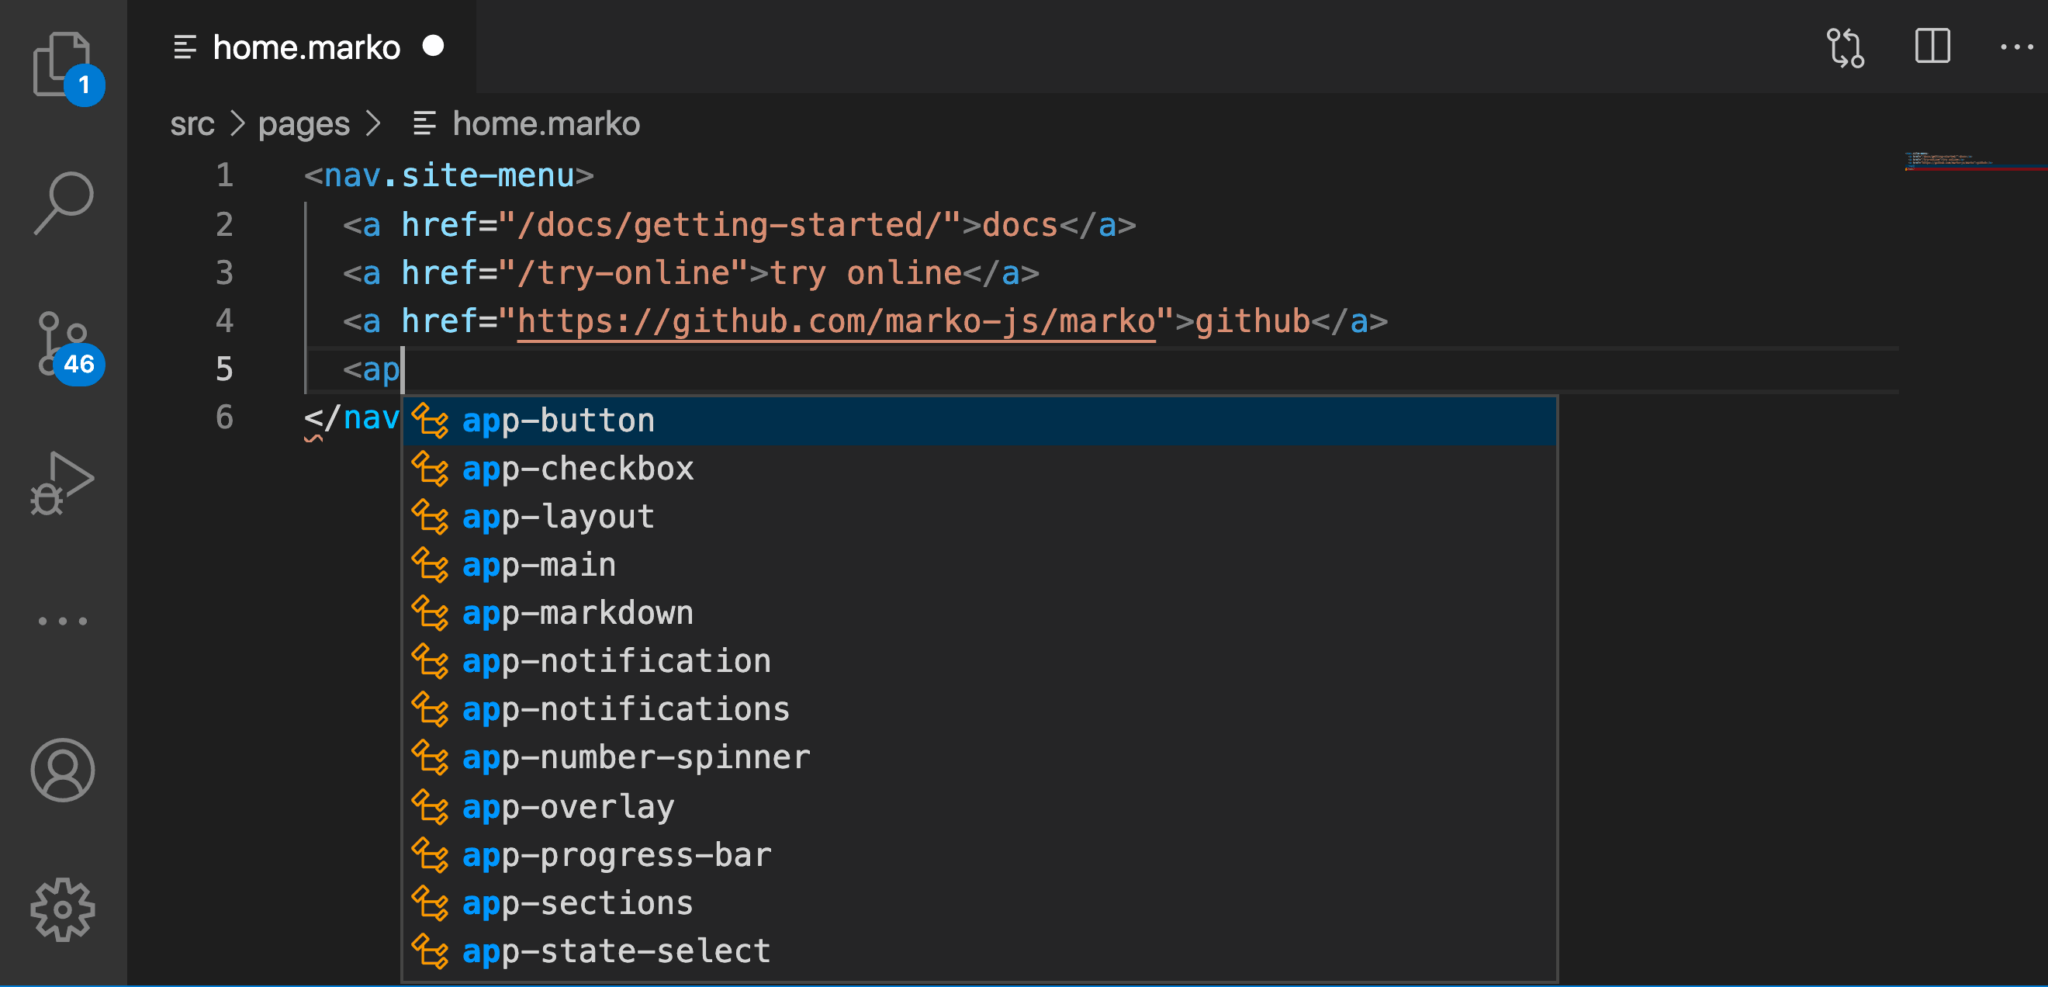The height and width of the screenshot is (987, 2048).
Task: Open the src breadcrumb dropdown
Action: (192, 123)
